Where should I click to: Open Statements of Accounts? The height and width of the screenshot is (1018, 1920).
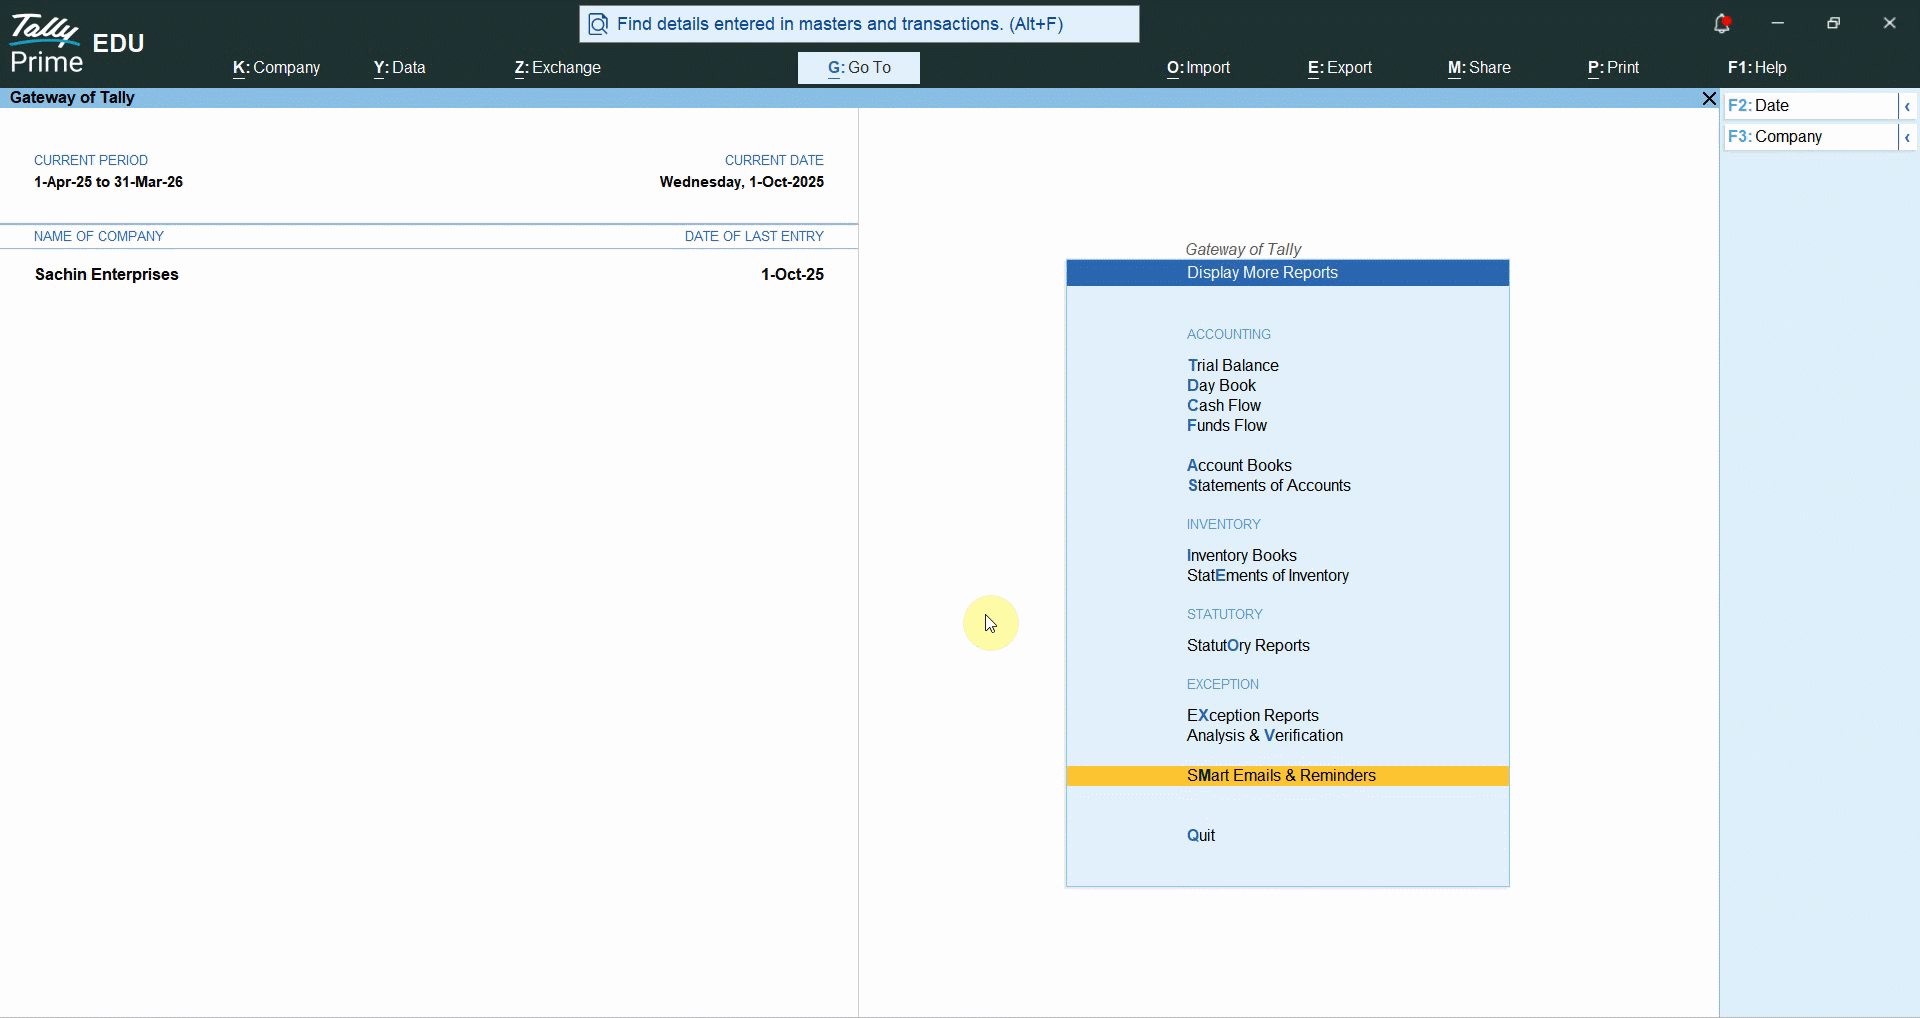click(1268, 486)
